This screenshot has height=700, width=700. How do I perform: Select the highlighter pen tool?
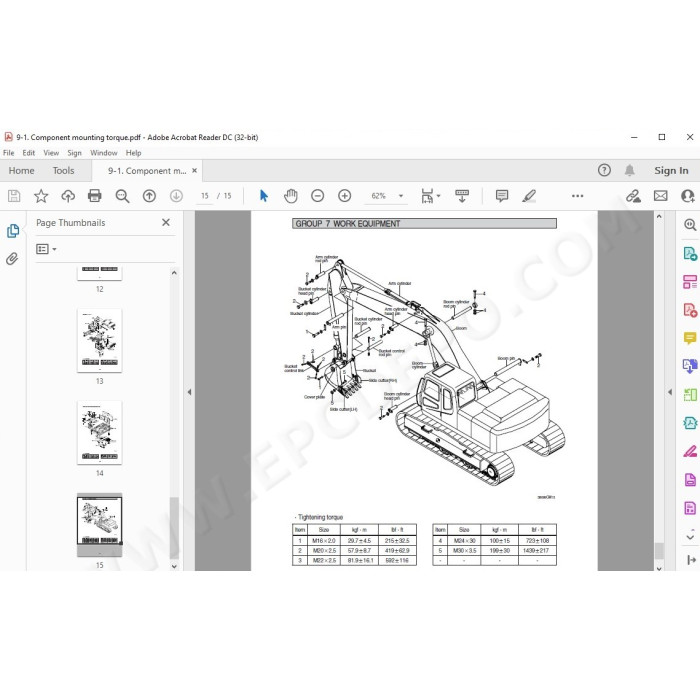529,196
